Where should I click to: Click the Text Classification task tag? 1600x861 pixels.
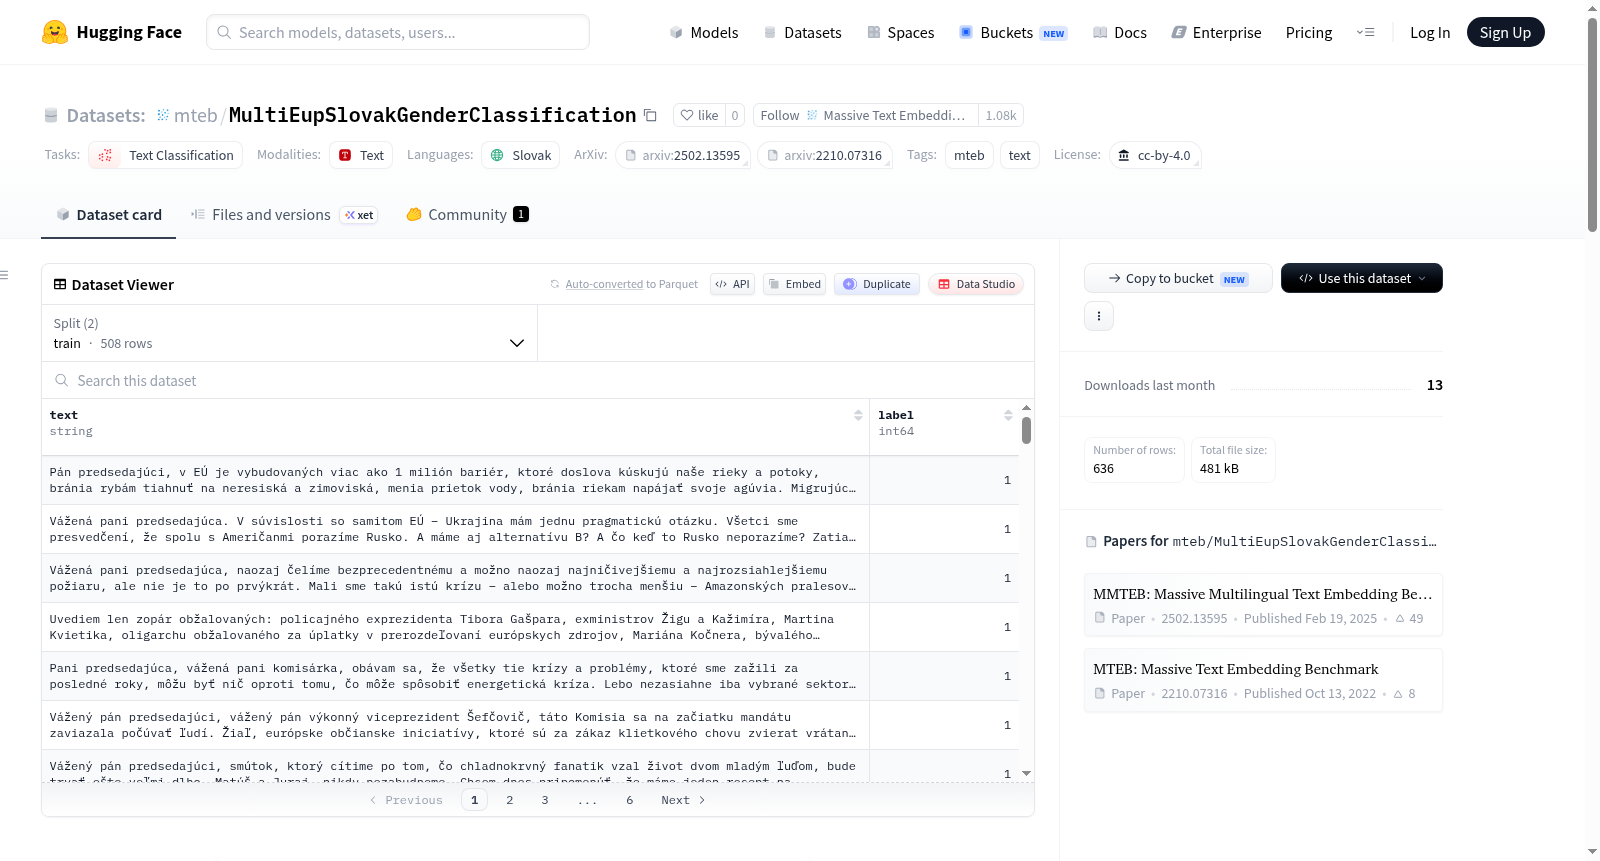click(x=166, y=155)
